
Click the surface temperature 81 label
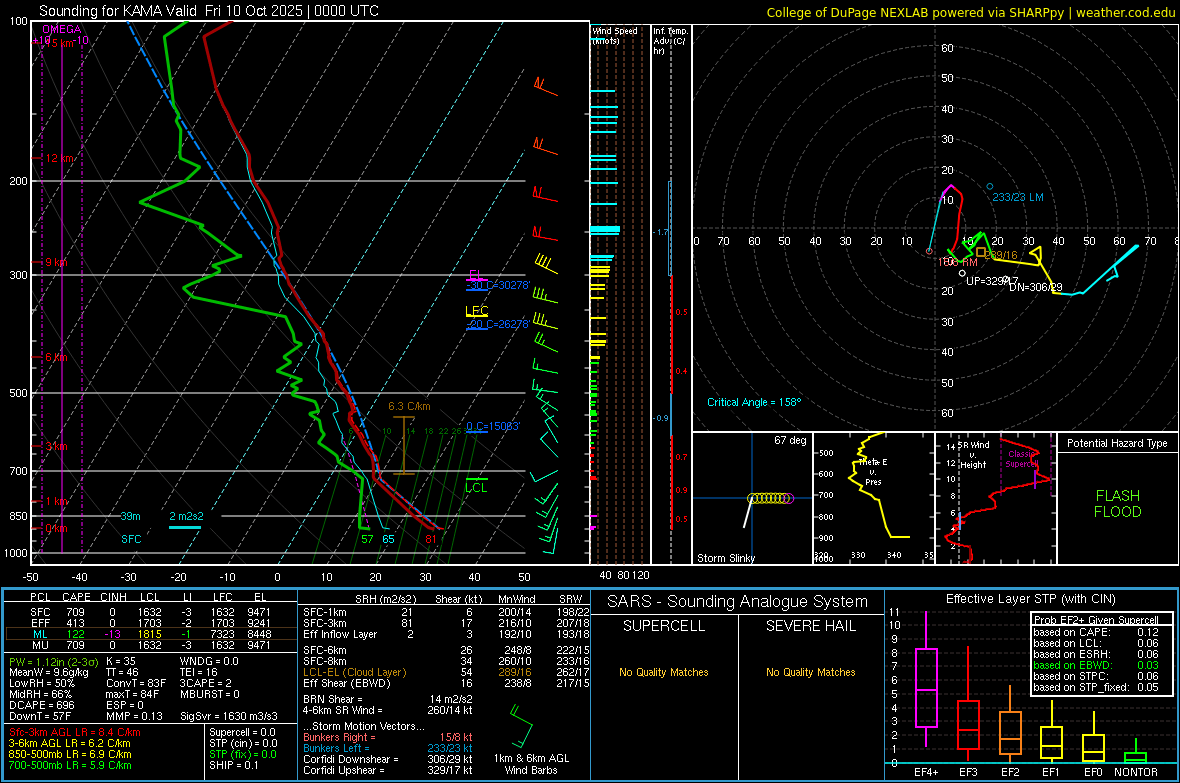(x=430, y=539)
